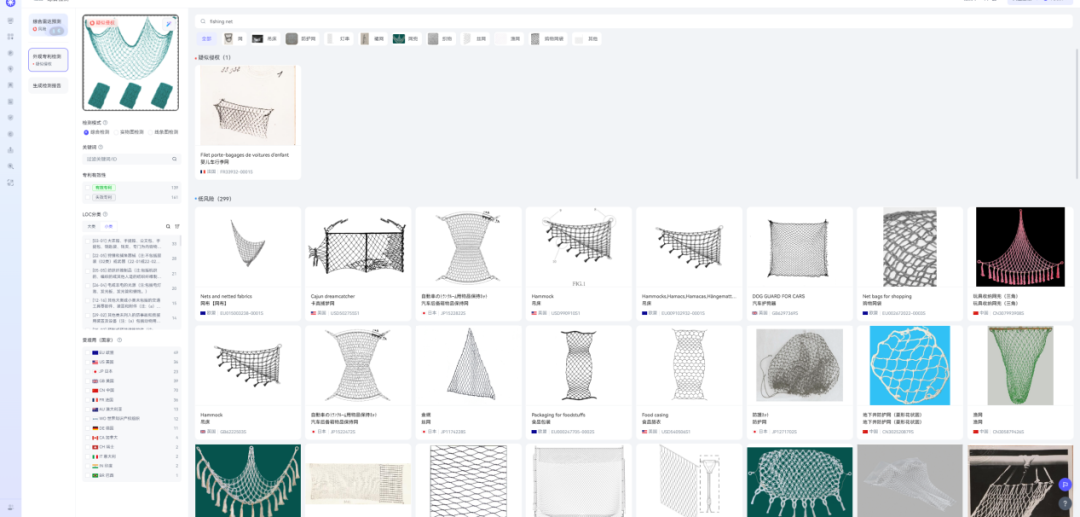Click the help icon next to 关键词
This screenshot has width=1080, height=517.
[101, 147]
